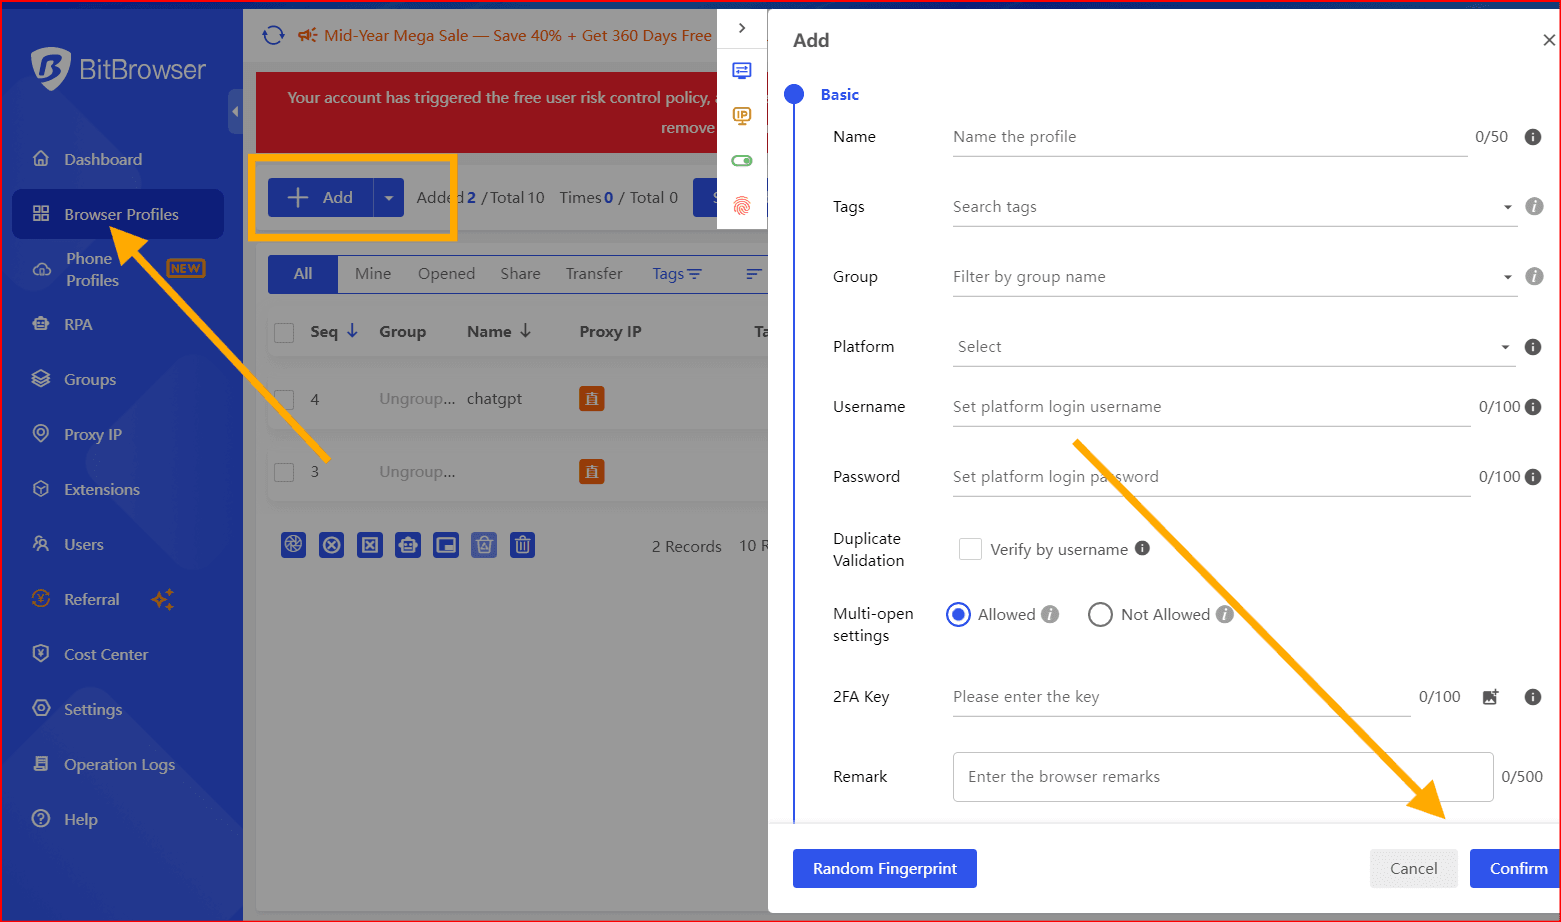Click the list filter icon right of Tags
The image size is (1561, 922).
(754, 274)
